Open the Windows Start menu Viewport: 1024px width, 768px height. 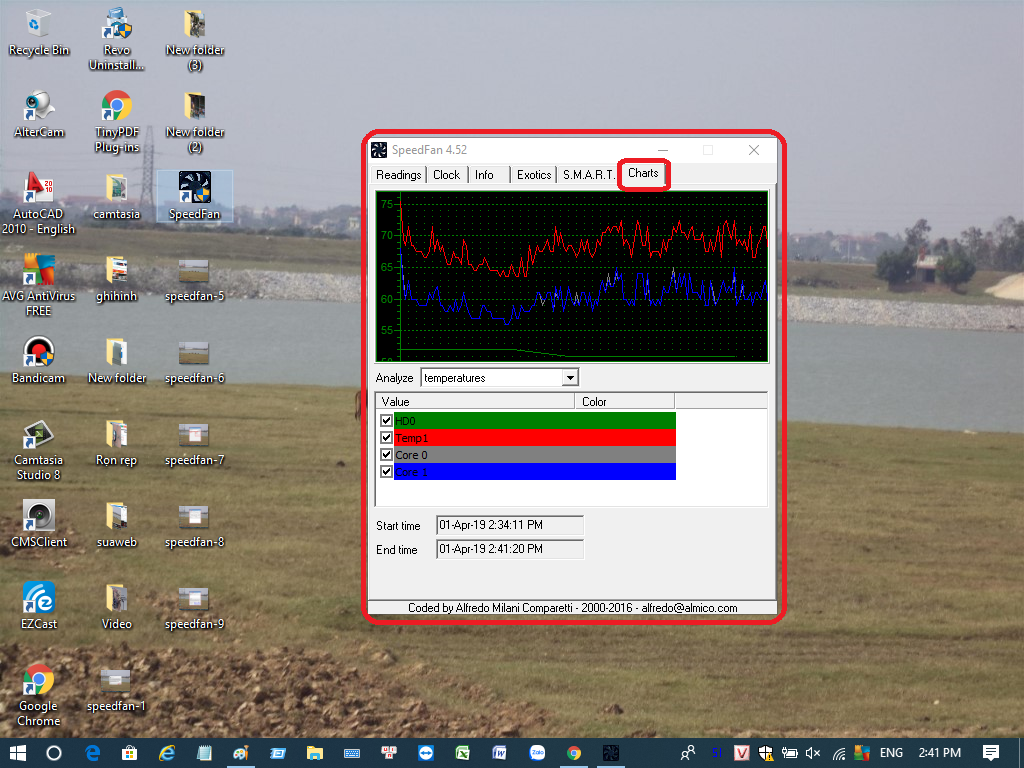point(17,753)
